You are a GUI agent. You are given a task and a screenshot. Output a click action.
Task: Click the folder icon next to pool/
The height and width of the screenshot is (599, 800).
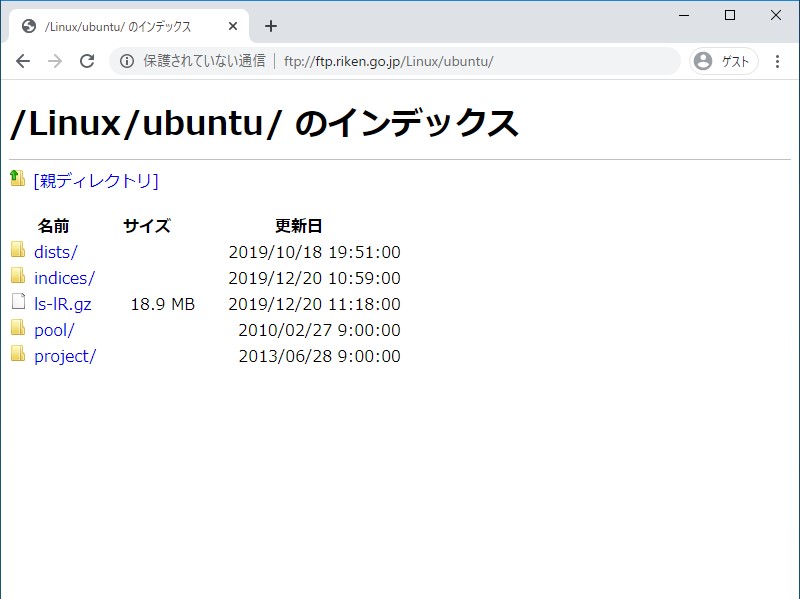tap(18, 329)
